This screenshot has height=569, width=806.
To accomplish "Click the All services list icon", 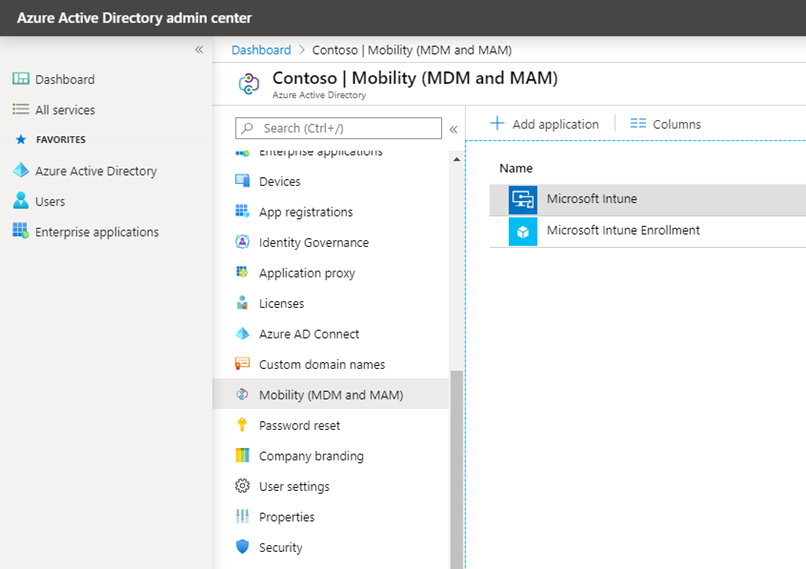I will [21, 109].
